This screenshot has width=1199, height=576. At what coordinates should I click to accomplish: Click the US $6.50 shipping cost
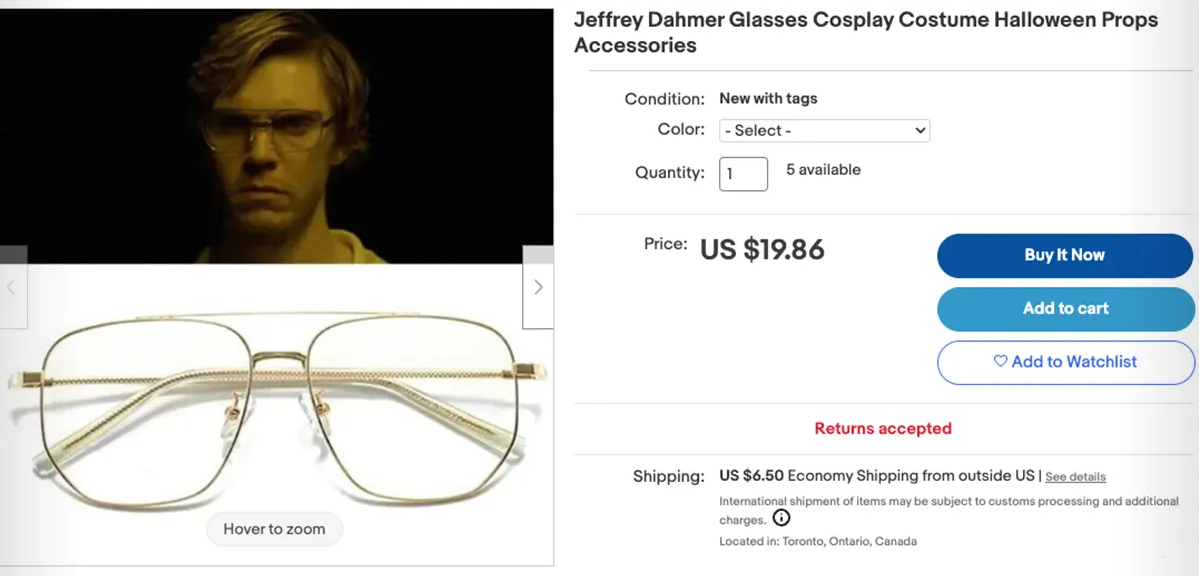[751, 476]
